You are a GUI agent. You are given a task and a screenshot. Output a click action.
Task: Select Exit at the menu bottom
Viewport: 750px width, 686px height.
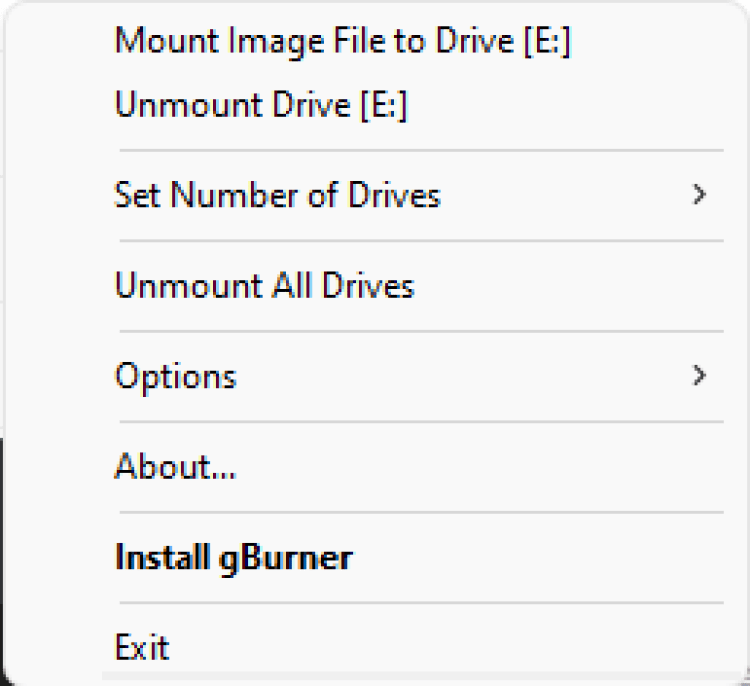pos(142,648)
